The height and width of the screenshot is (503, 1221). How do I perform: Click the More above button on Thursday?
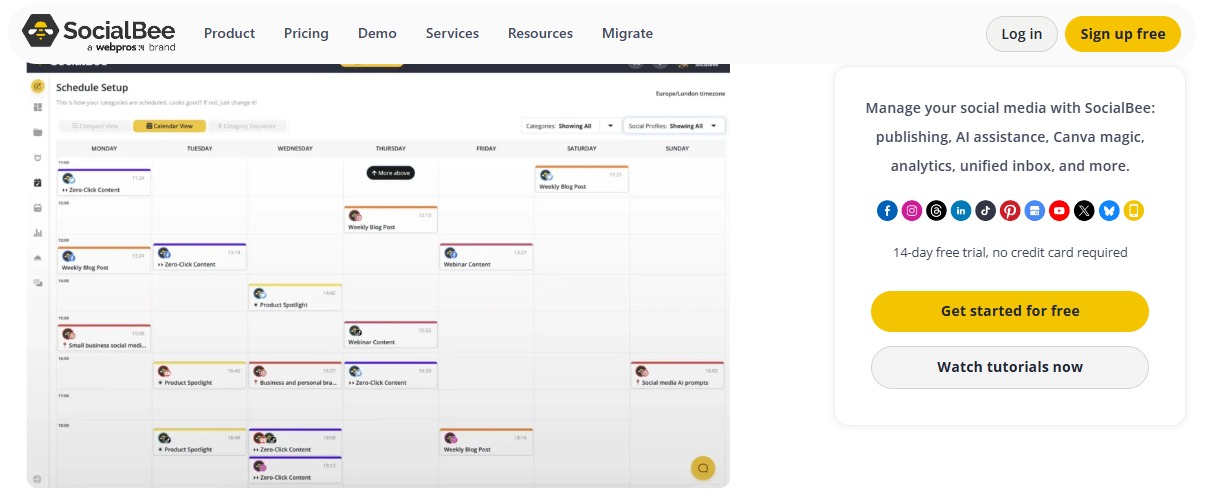pyautogui.click(x=390, y=173)
